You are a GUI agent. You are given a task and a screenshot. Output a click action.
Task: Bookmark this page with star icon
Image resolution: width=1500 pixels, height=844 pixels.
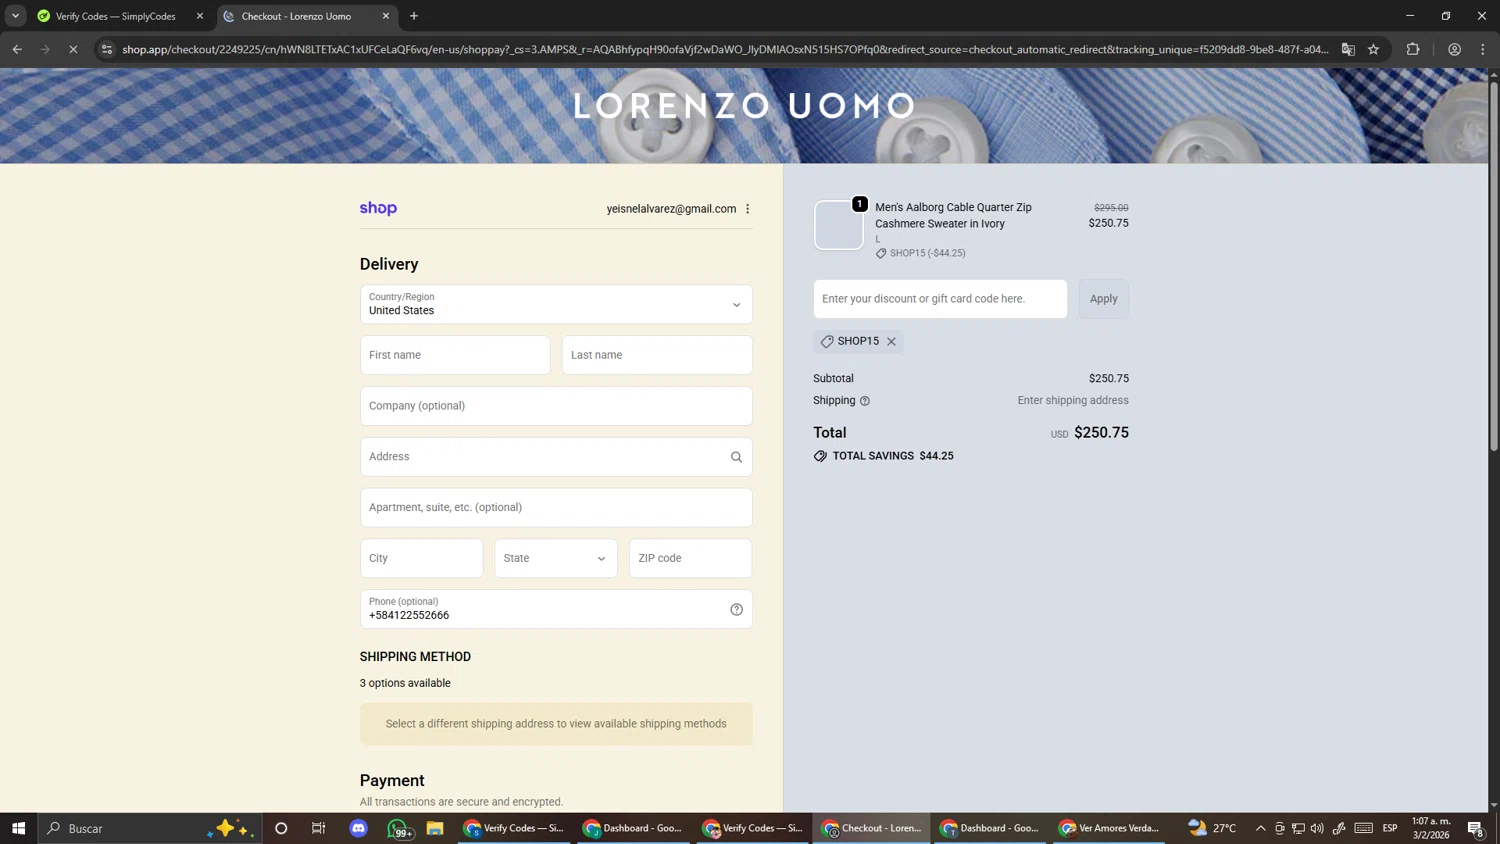[1373, 49]
